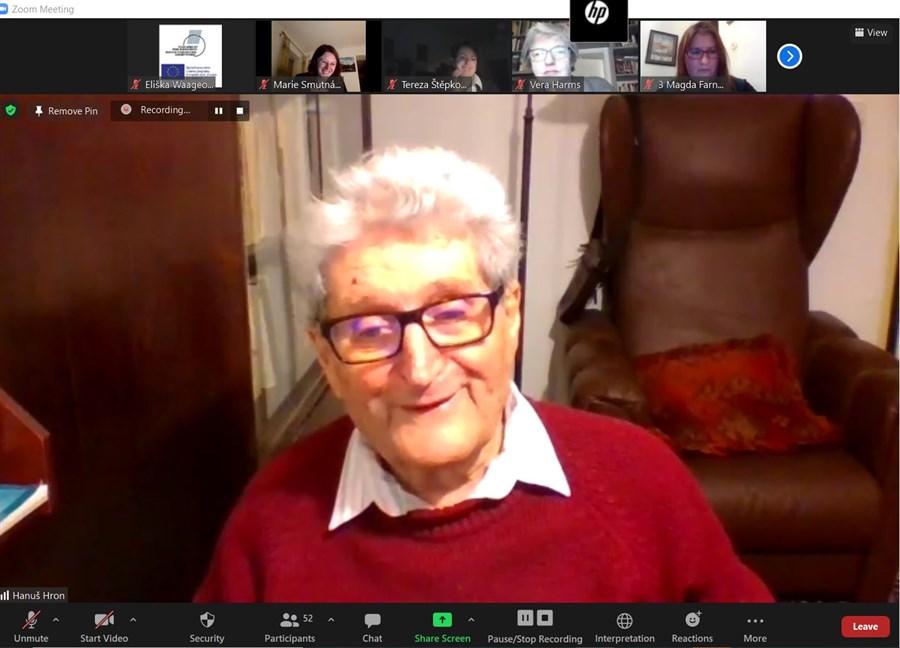The height and width of the screenshot is (648, 900).
Task: Expand the arrow next to Participants
Action: [331, 620]
